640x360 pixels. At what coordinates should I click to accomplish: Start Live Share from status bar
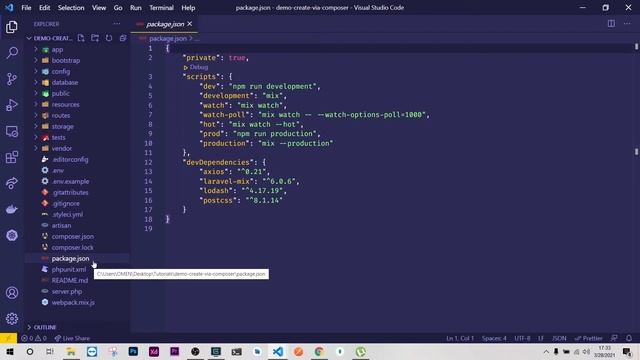coord(72,338)
